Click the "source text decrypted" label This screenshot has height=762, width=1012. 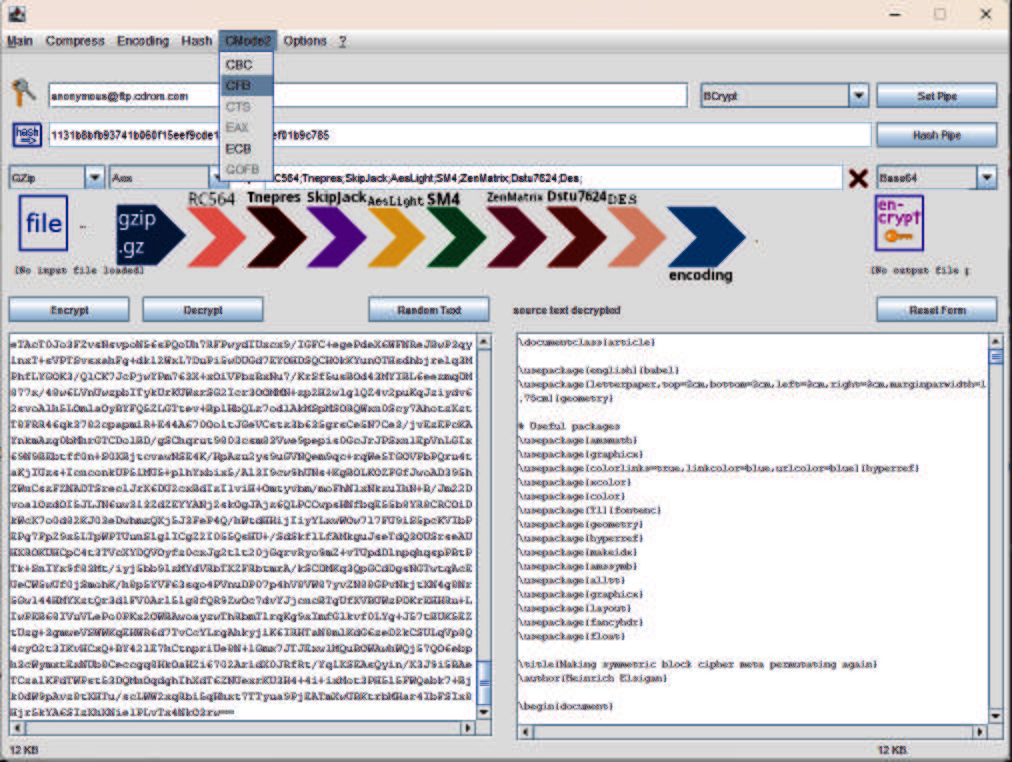tap(567, 310)
